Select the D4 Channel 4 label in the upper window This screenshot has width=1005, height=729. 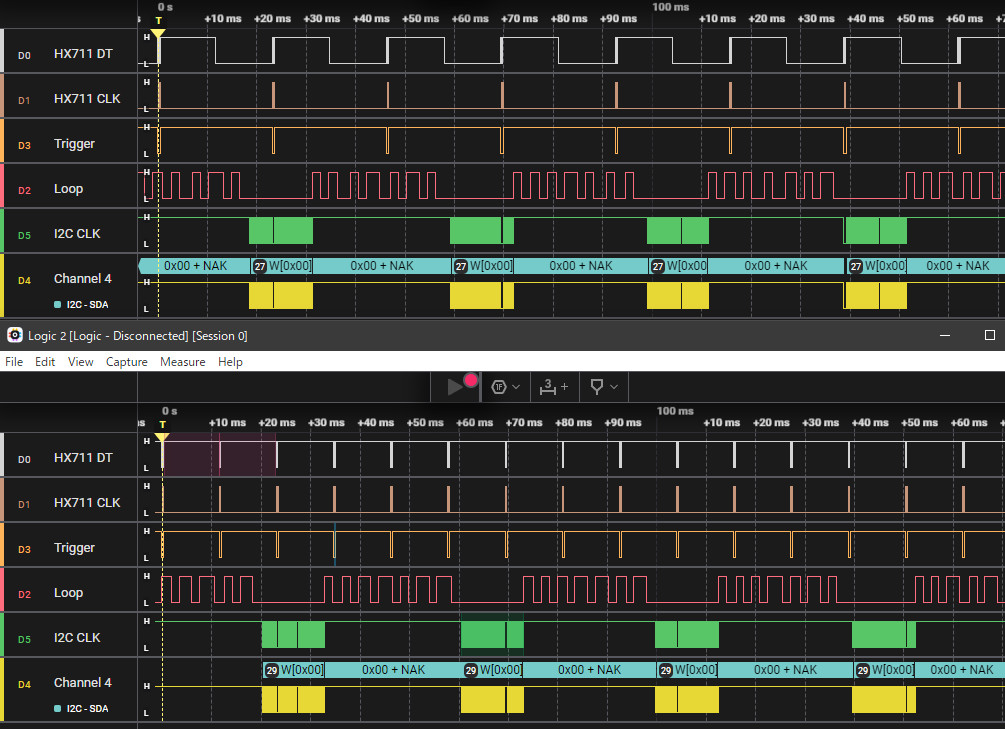tap(83, 278)
